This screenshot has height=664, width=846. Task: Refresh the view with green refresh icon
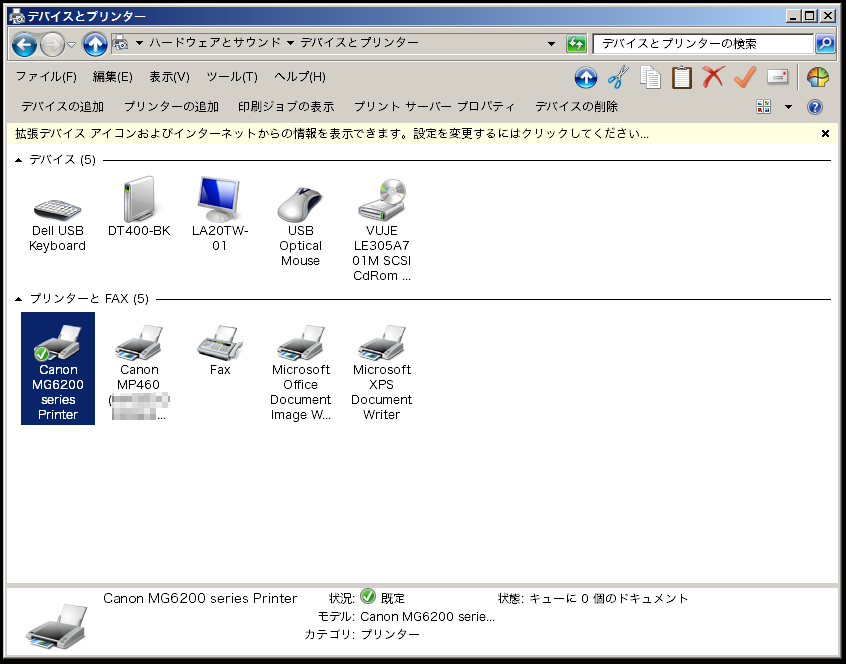coord(576,44)
